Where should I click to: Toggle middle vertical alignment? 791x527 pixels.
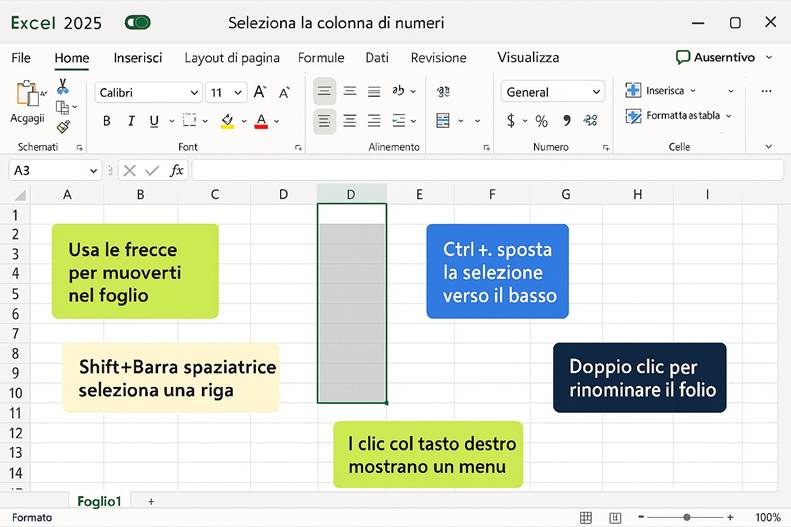pos(350,91)
